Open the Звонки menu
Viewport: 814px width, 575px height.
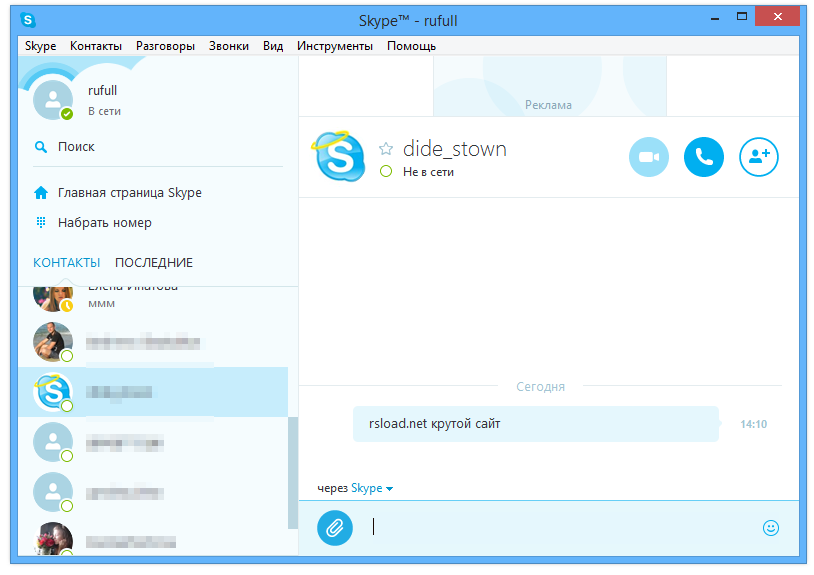click(228, 46)
